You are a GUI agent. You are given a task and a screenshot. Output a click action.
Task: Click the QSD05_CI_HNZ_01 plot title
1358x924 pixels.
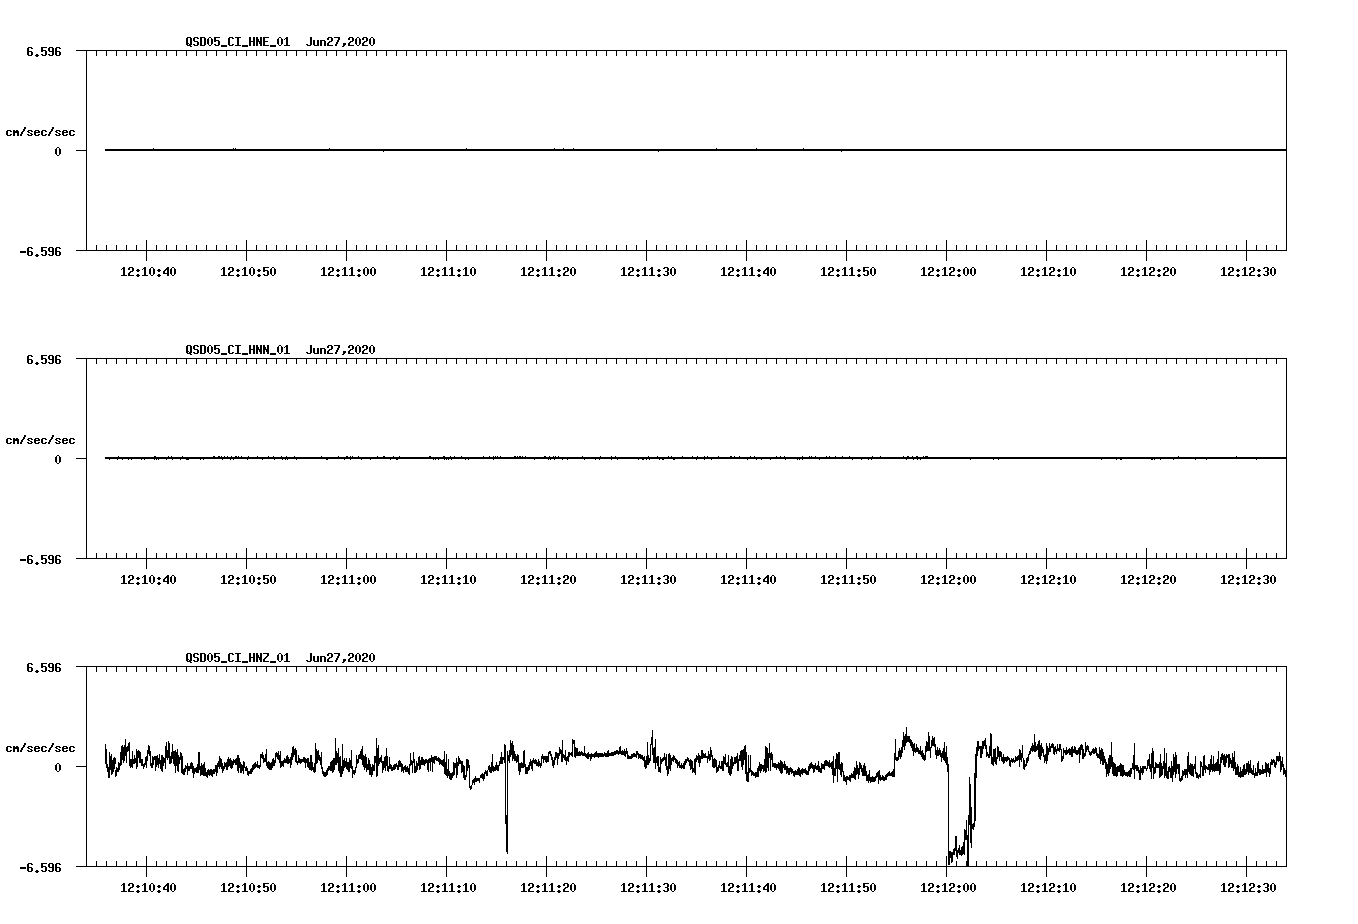pyautogui.click(x=238, y=658)
